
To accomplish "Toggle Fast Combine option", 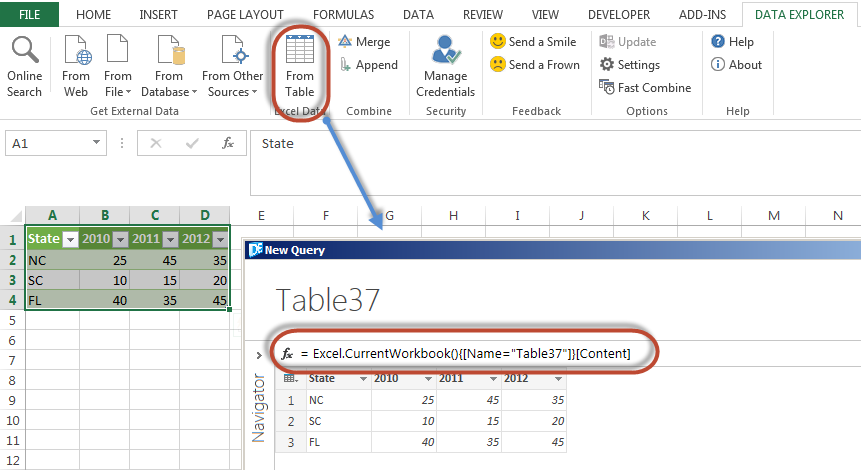I will (645, 88).
